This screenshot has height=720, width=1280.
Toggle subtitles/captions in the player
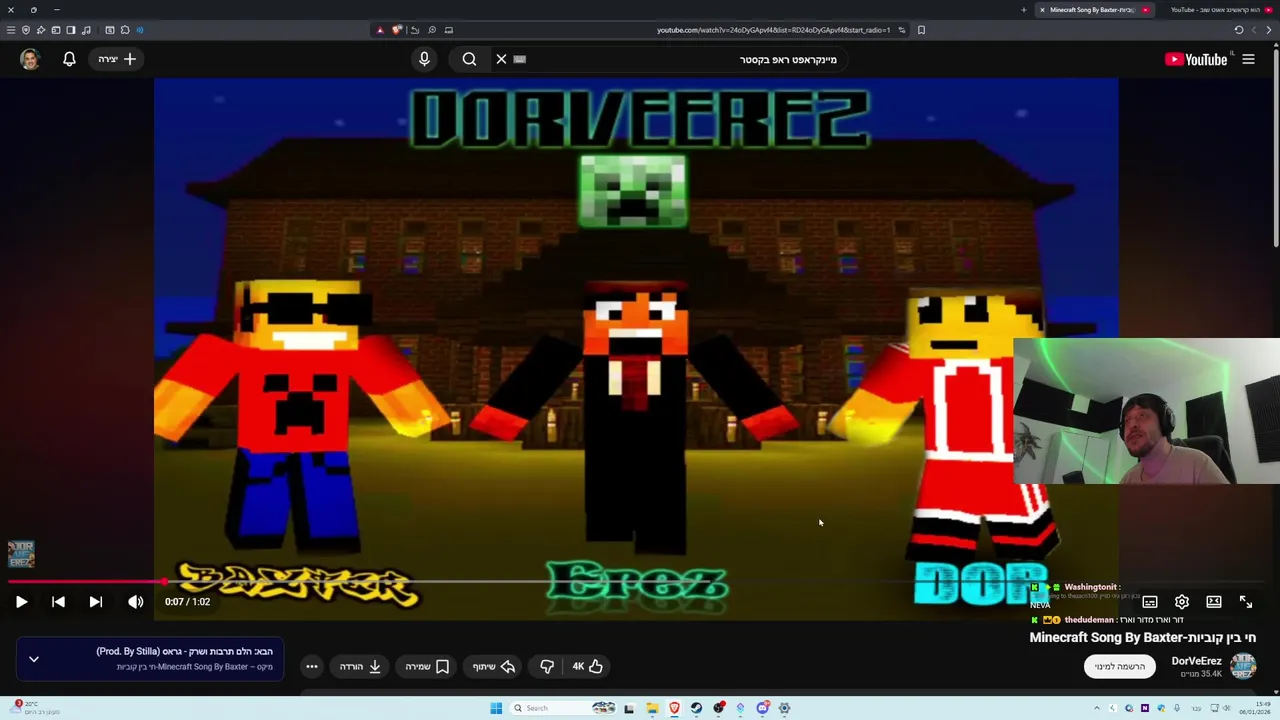click(x=1150, y=602)
